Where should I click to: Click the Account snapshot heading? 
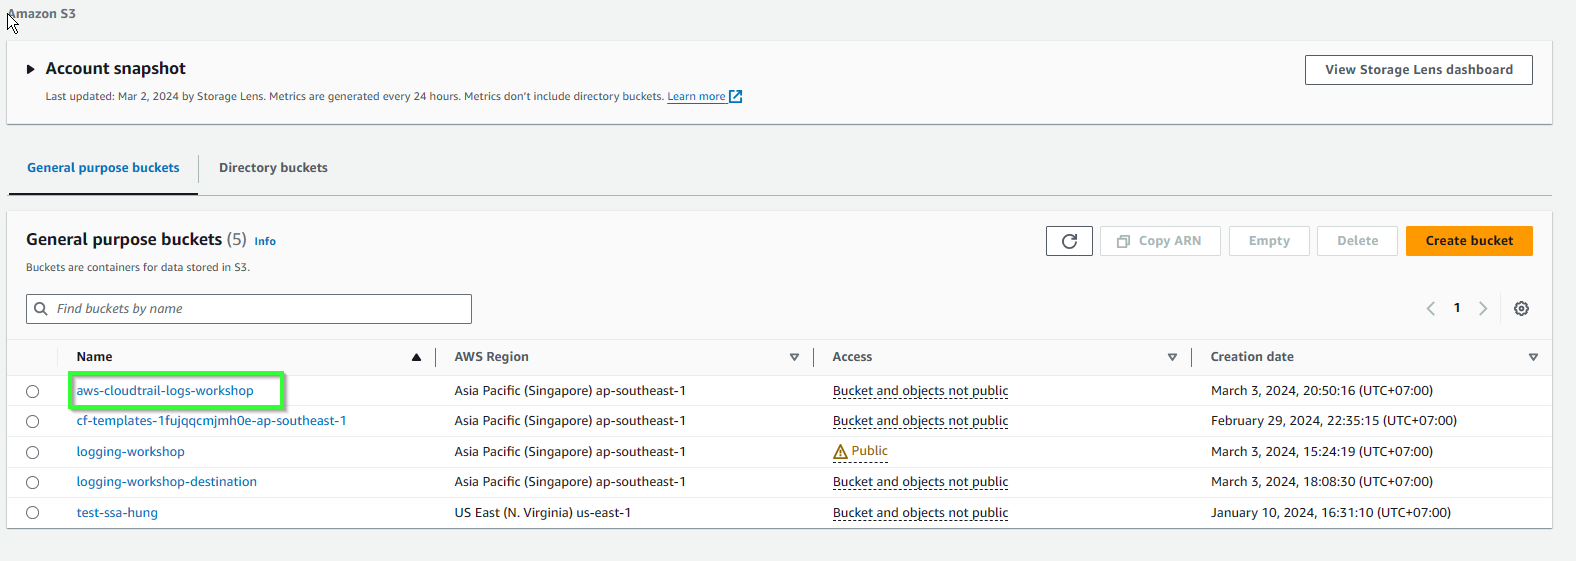click(115, 69)
